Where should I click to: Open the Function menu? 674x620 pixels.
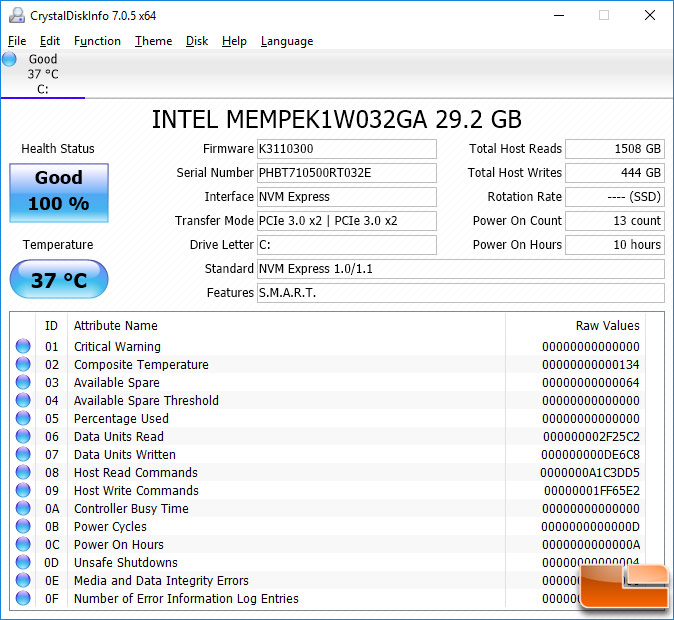click(x=97, y=41)
